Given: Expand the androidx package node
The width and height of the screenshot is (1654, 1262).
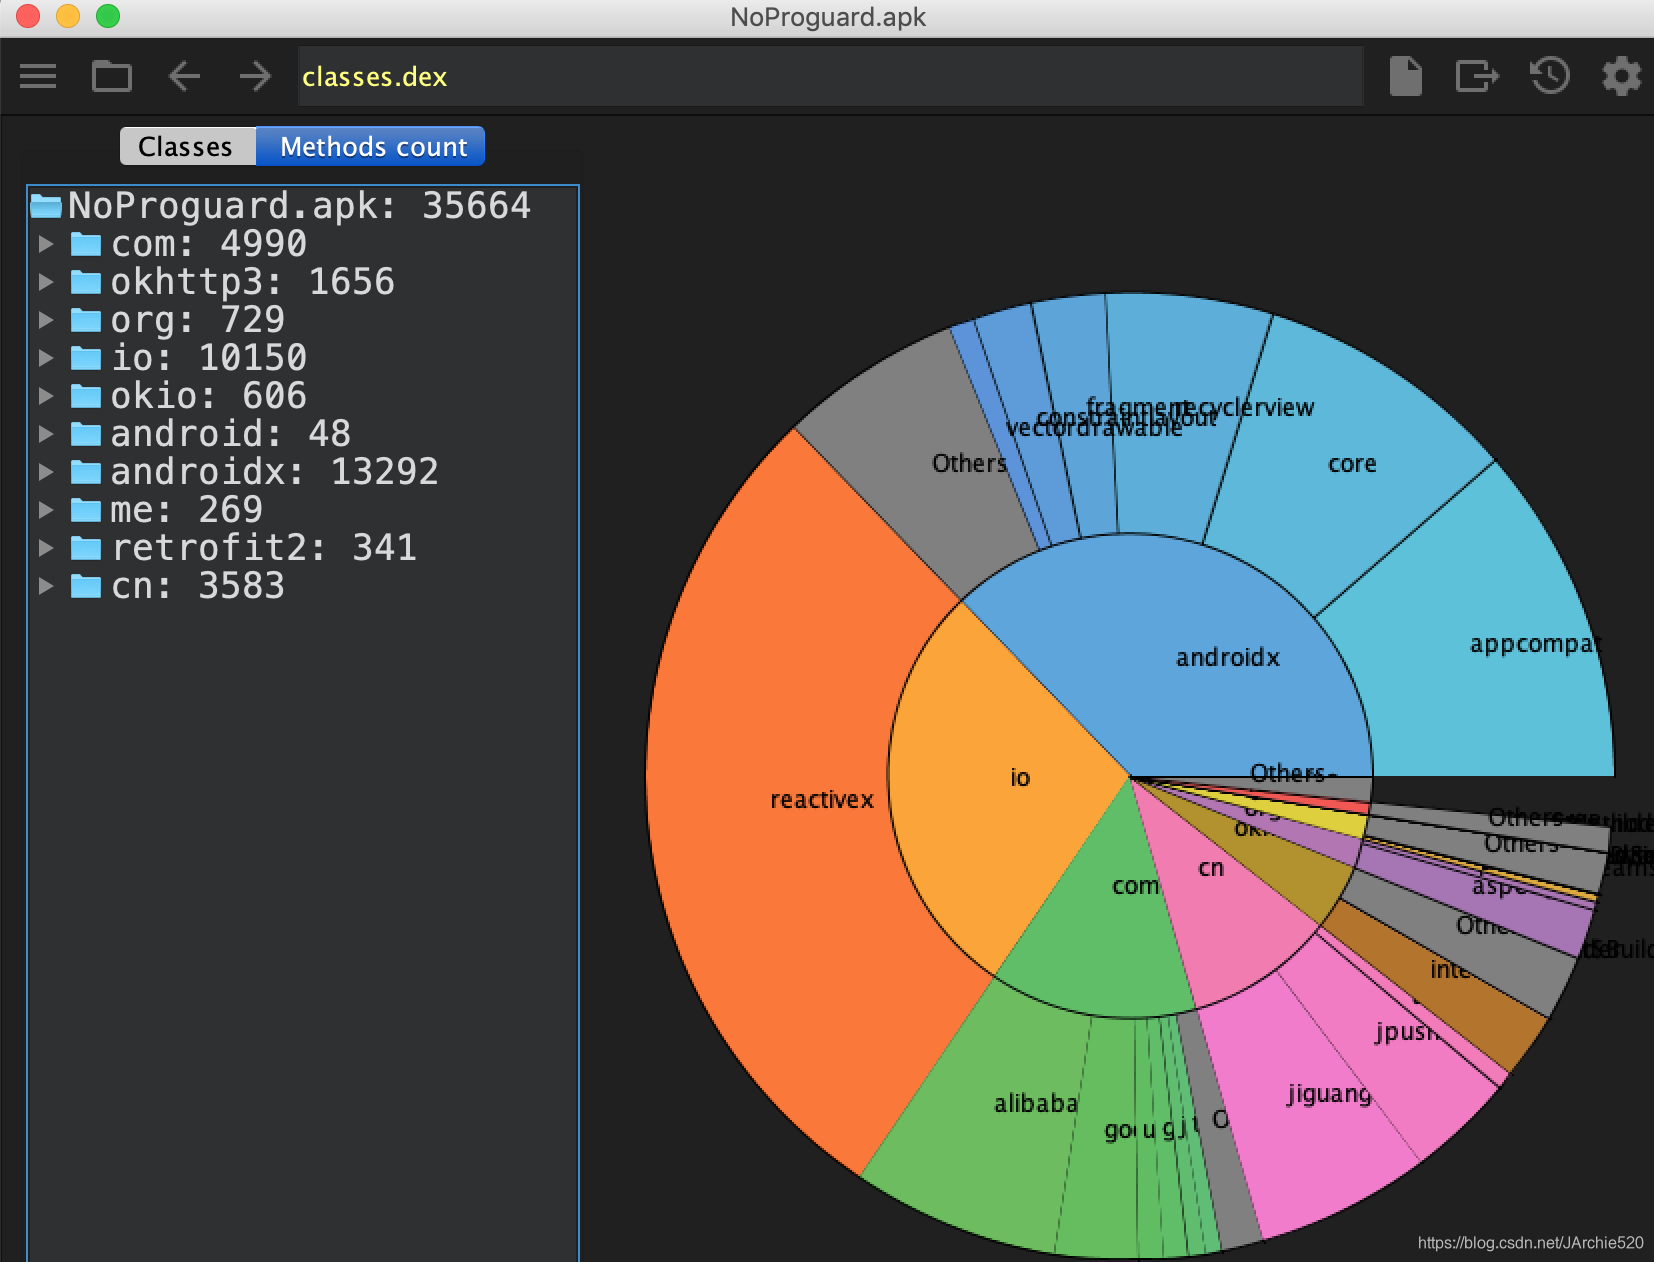Looking at the screenshot, I should [45, 472].
